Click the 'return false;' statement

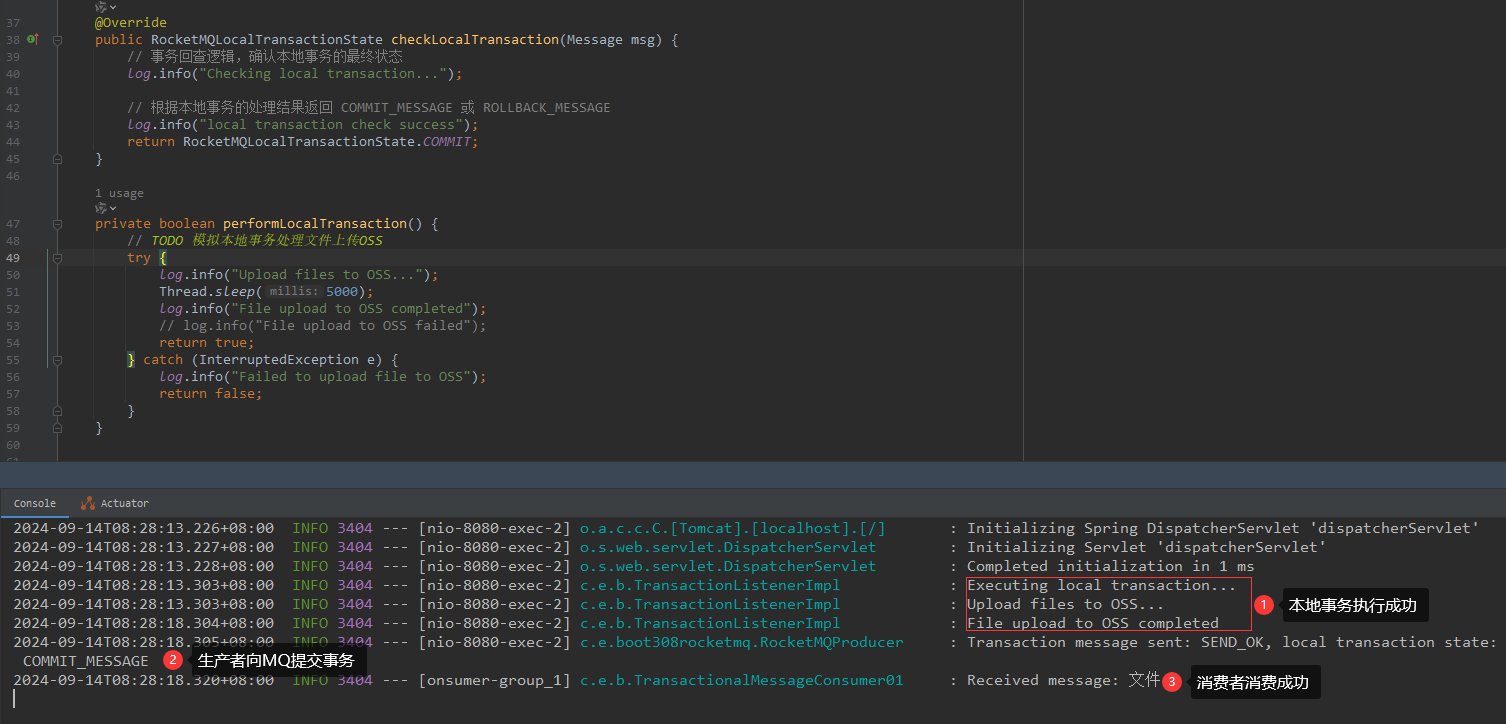(211, 394)
